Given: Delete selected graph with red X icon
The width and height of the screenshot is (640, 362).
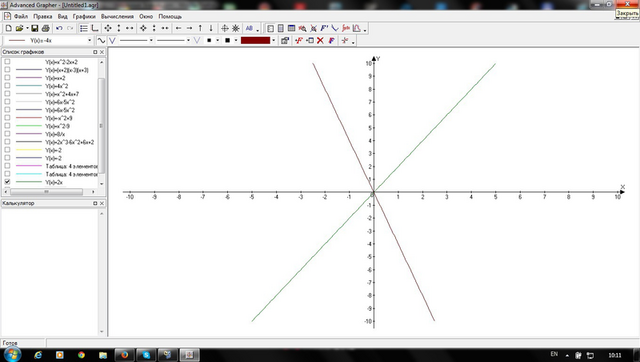Looking at the screenshot, I should pos(320,40).
